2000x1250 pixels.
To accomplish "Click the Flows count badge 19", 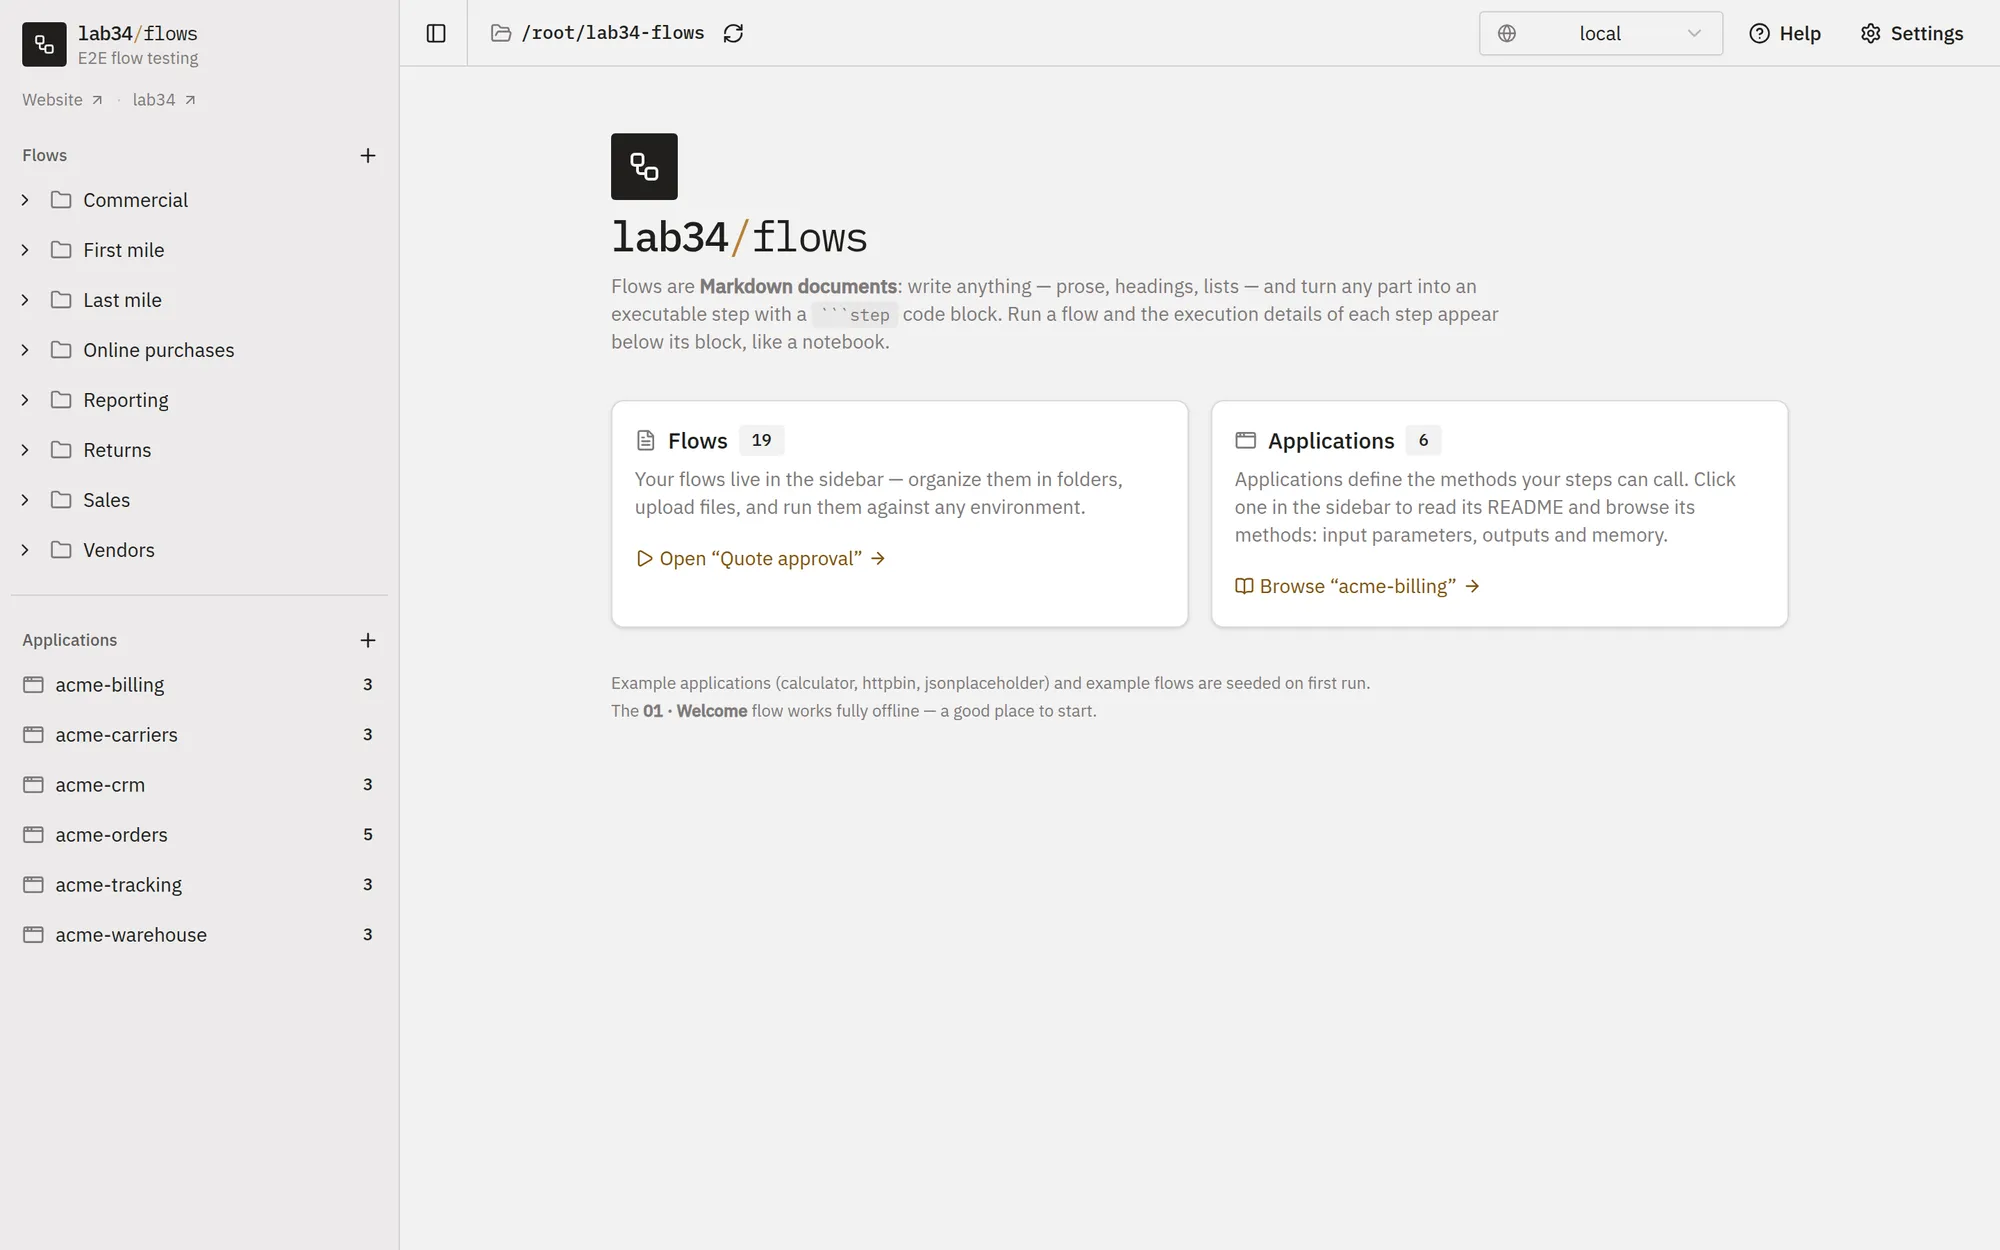I will click(761, 440).
